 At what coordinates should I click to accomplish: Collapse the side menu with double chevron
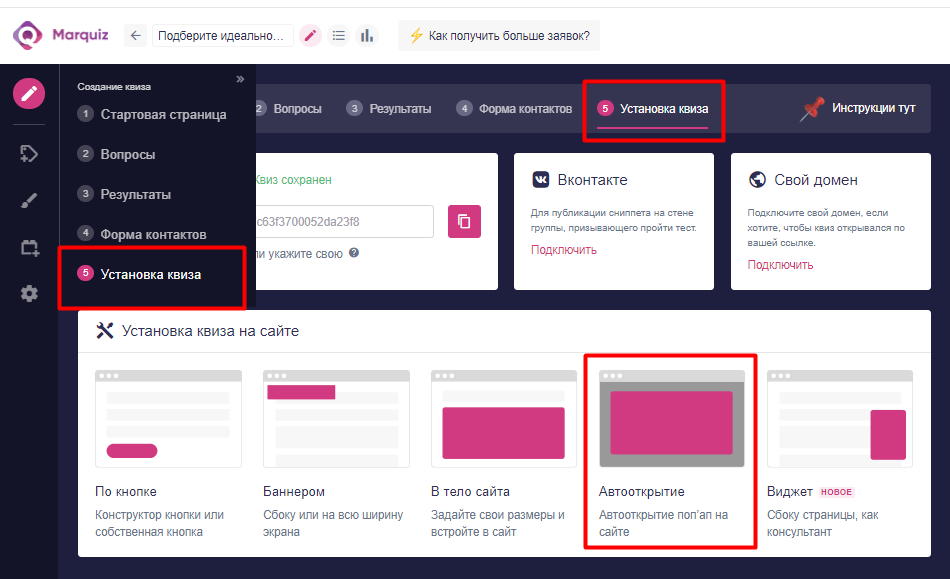[240, 79]
